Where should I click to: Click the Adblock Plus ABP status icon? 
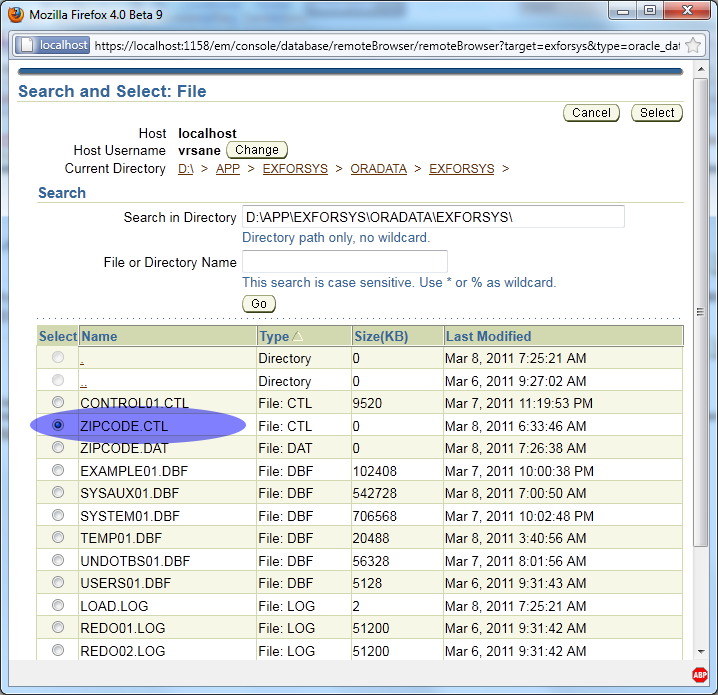pos(699,675)
